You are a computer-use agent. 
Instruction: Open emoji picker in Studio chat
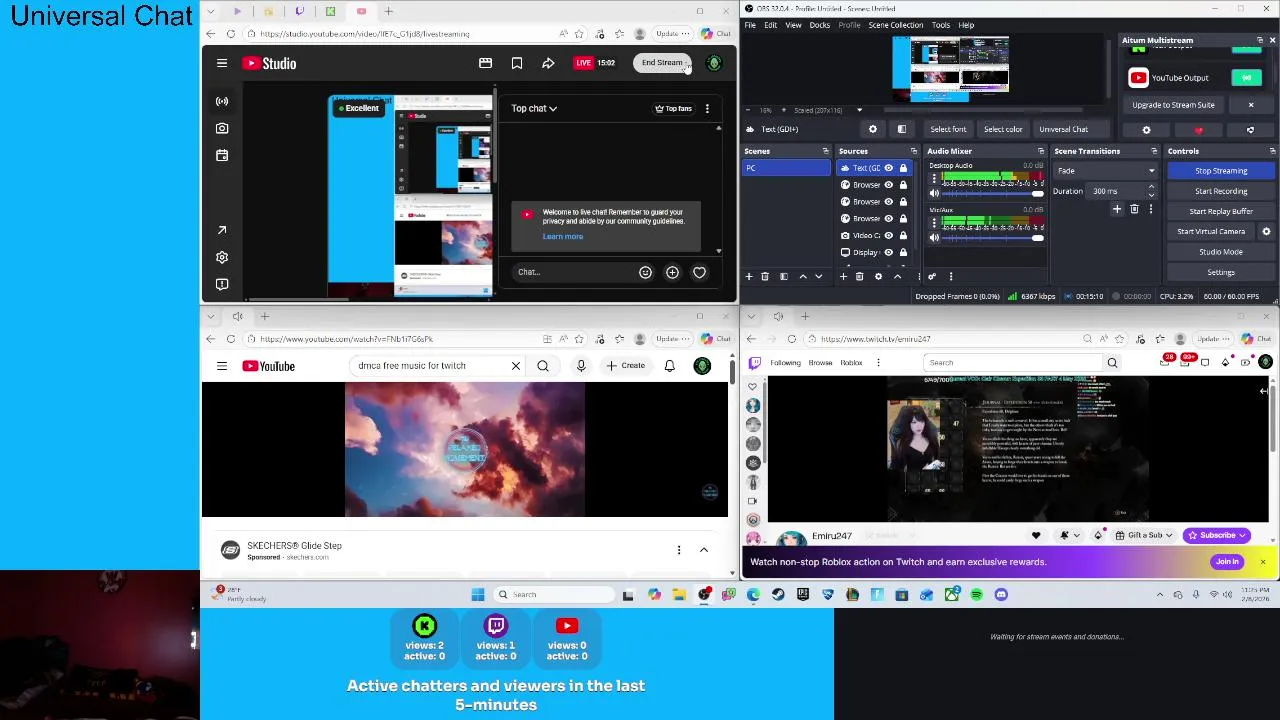(x=645, y=272)
